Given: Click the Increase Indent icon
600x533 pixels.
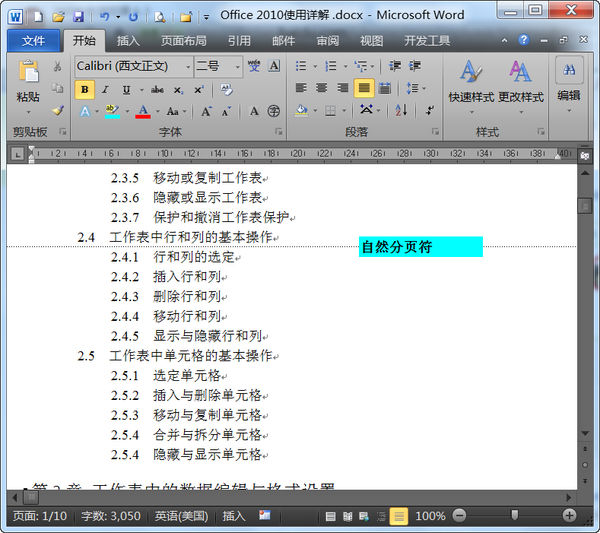Looking at the screenshot, I should [x=415, y=66].
